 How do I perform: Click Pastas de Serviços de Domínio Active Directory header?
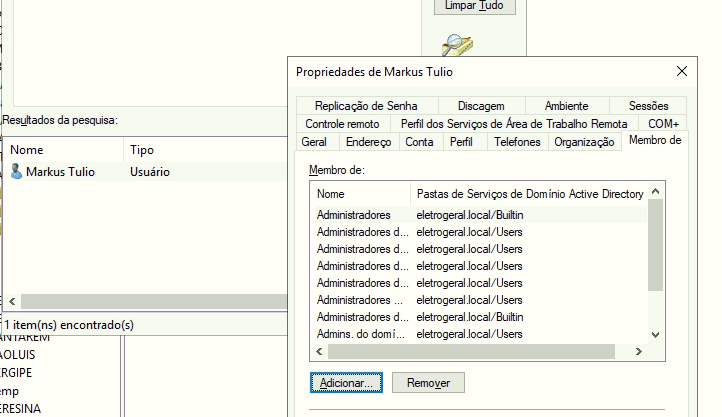(530, 194)
